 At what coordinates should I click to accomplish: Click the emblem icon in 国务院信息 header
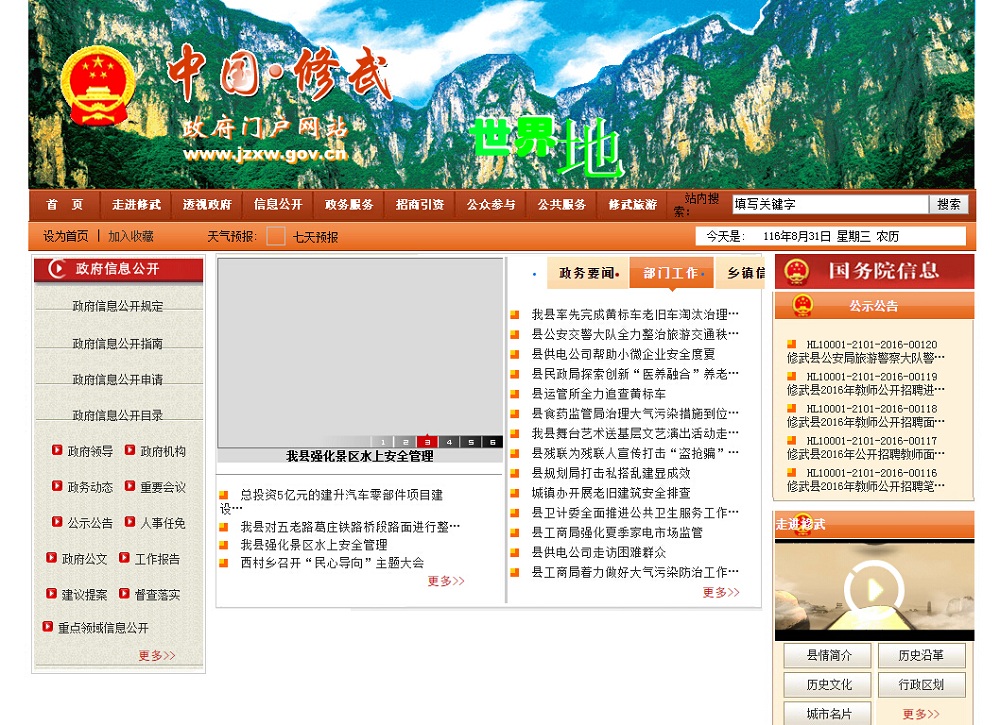click(x=797, y=272)
